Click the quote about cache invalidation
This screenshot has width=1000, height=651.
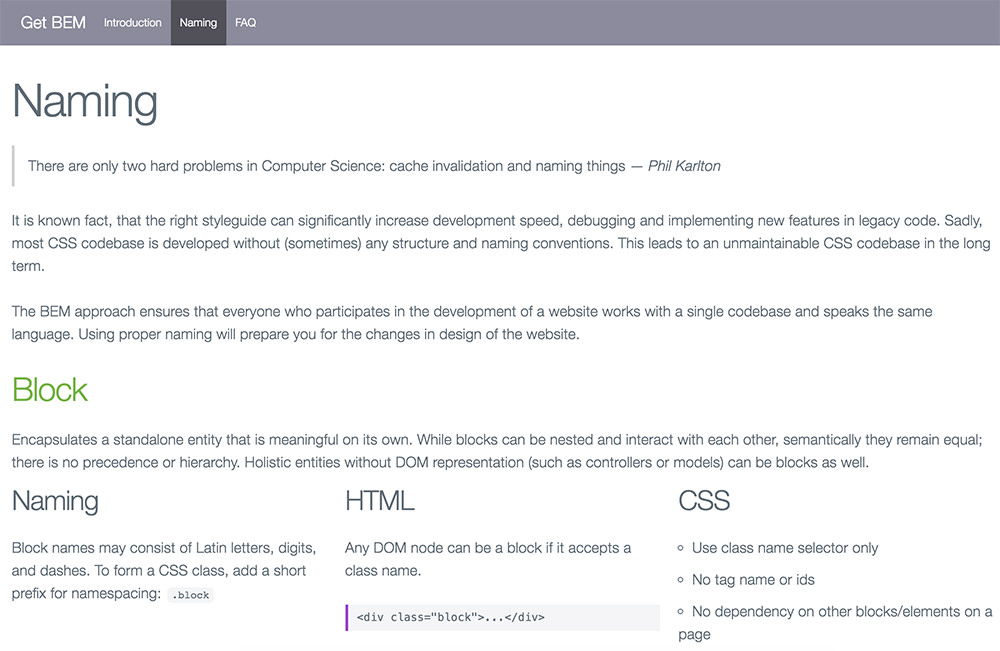326,166
